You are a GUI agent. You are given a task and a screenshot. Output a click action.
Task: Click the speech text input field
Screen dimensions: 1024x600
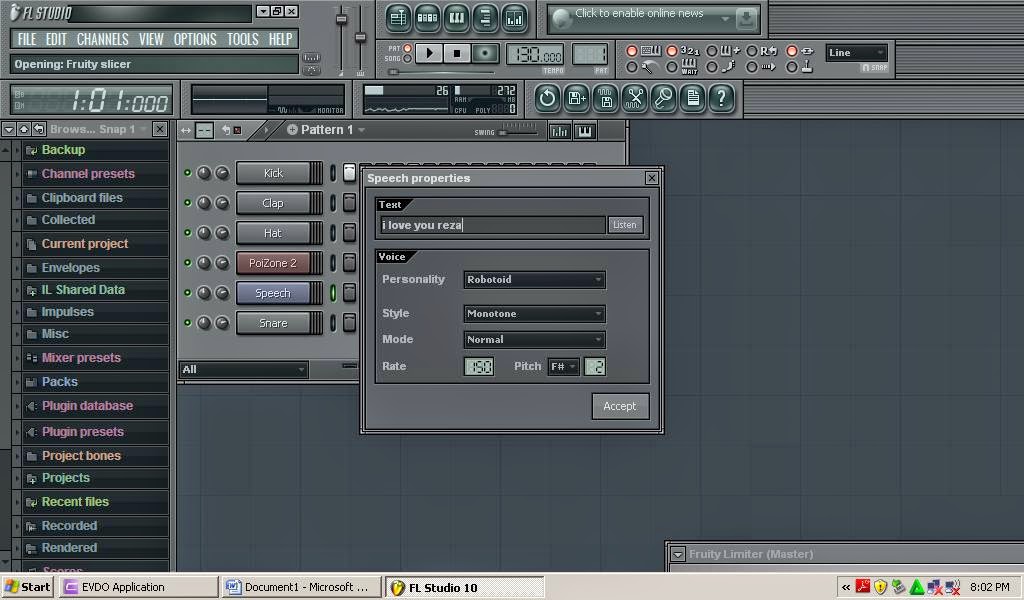(x=492, y=225)
